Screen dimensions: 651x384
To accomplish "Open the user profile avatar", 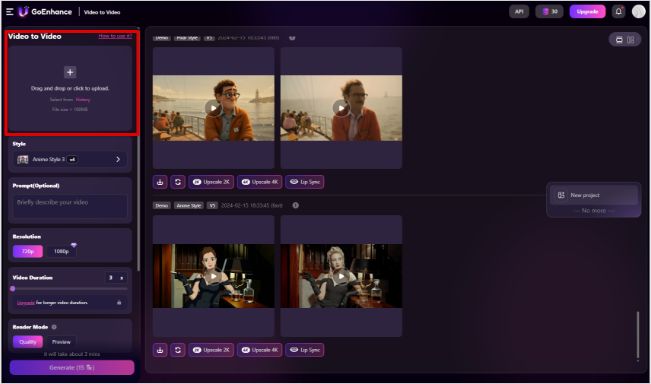I will [x=638, y=12].
